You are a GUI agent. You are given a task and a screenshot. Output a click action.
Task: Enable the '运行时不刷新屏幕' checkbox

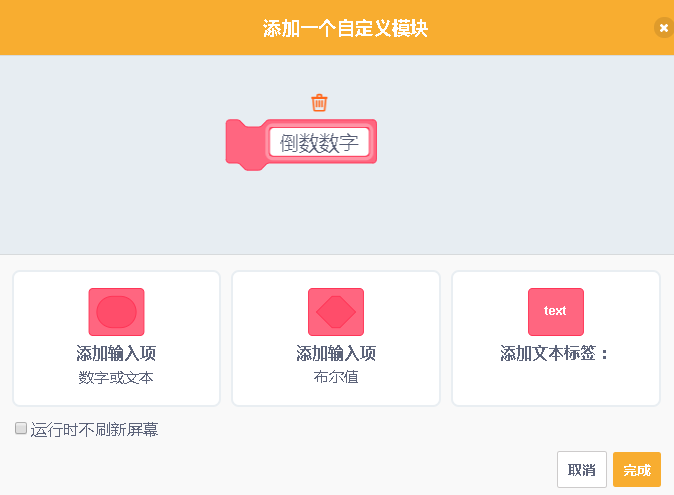(x=21, y=428)
